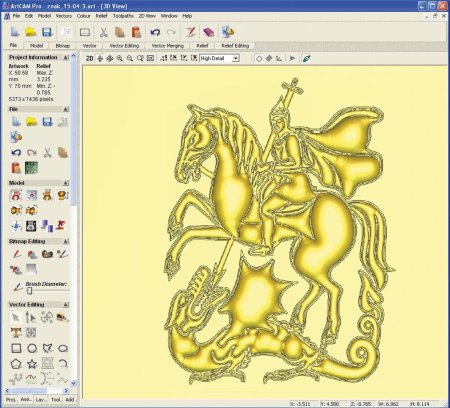Click the Undo arrow in the File panel section

[16, 153]
